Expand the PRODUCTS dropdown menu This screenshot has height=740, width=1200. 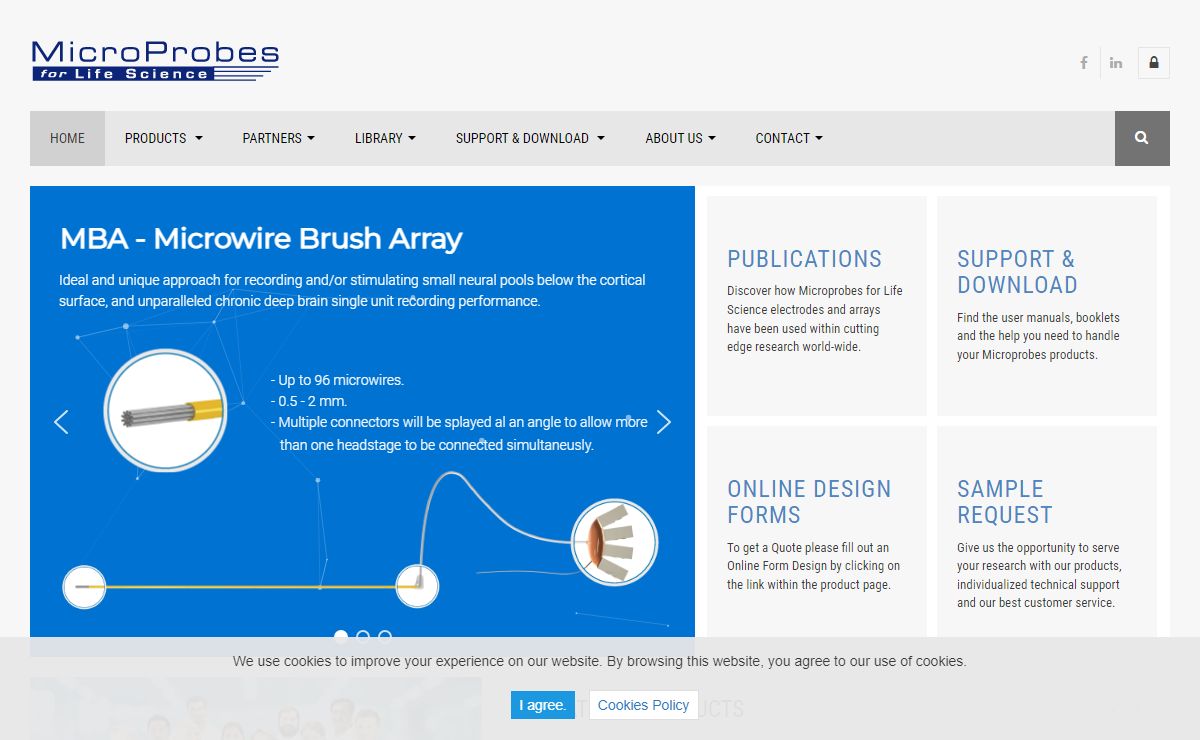[164, 138]
